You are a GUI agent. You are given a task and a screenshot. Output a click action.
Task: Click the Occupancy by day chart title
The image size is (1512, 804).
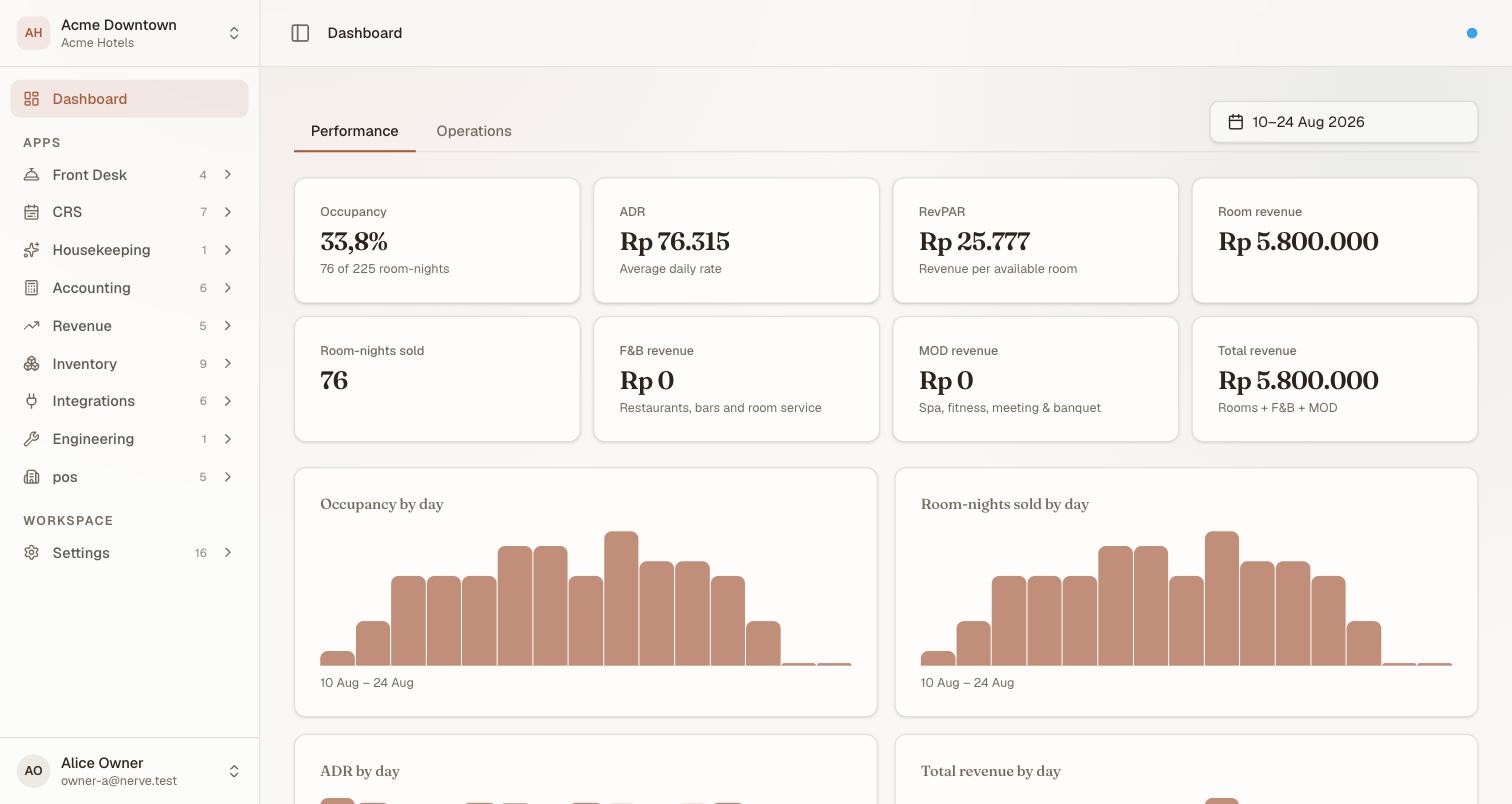(382, 504)
